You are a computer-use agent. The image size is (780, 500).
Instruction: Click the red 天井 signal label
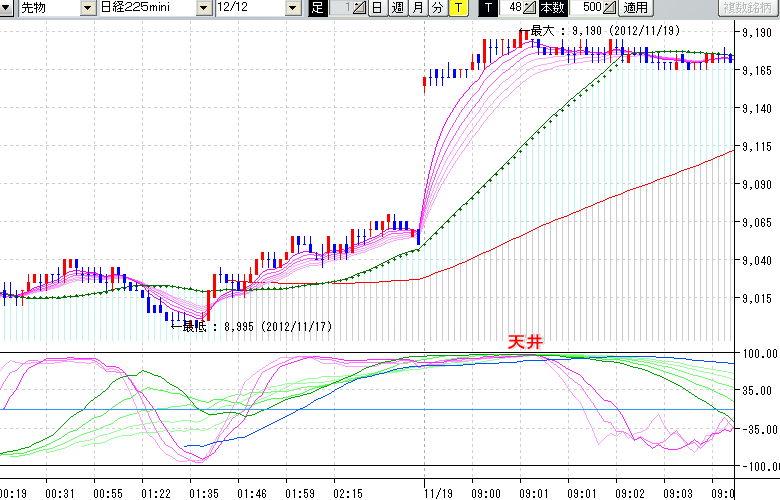click(x=525, y=342)
